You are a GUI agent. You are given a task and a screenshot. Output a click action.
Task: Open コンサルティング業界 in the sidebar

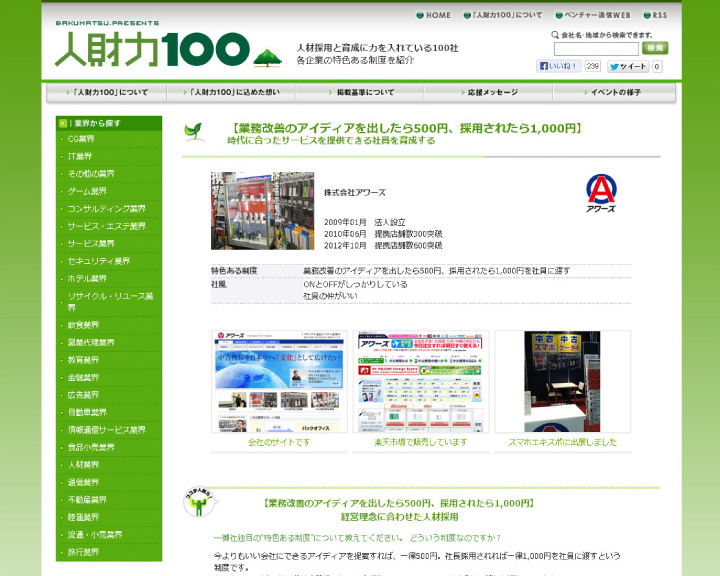[x=107, y=209]
